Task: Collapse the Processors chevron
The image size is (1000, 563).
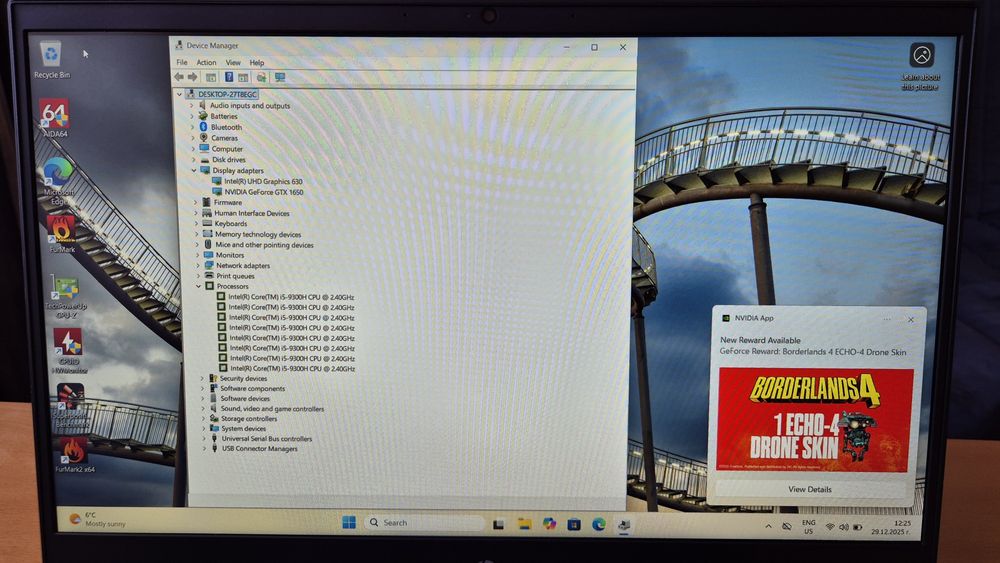Action: tap(198, 287)
